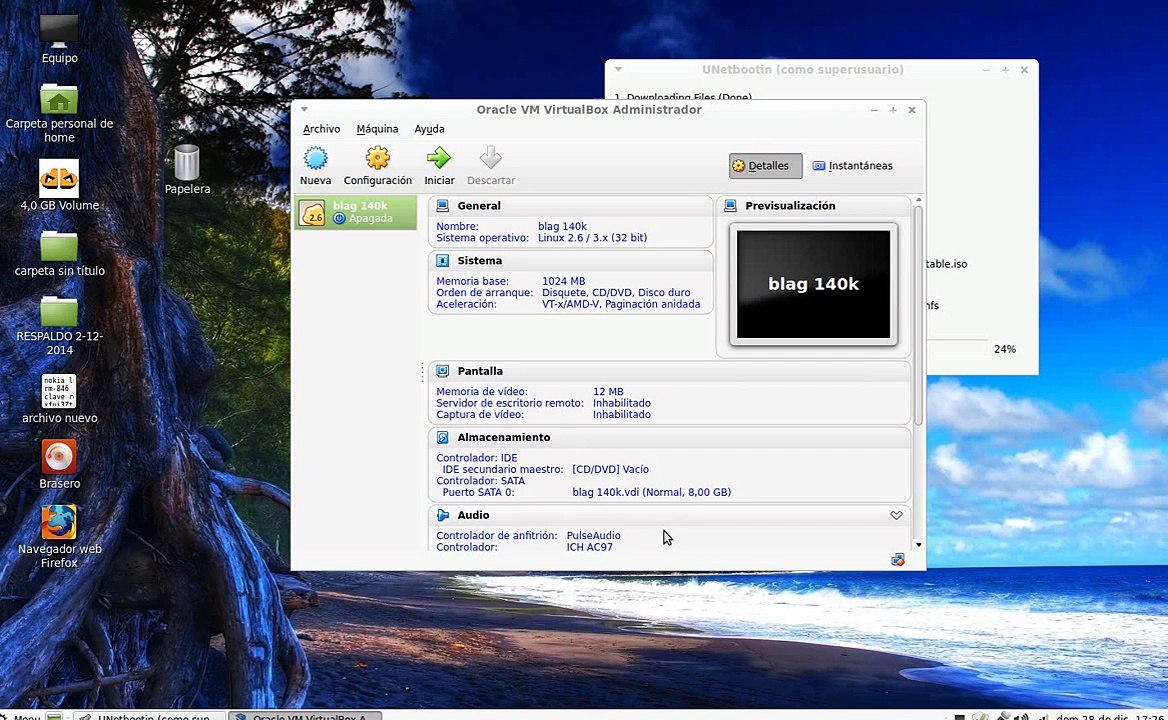Click the Sistema section header title
The image size is (1168, 720).
[480, 261]
